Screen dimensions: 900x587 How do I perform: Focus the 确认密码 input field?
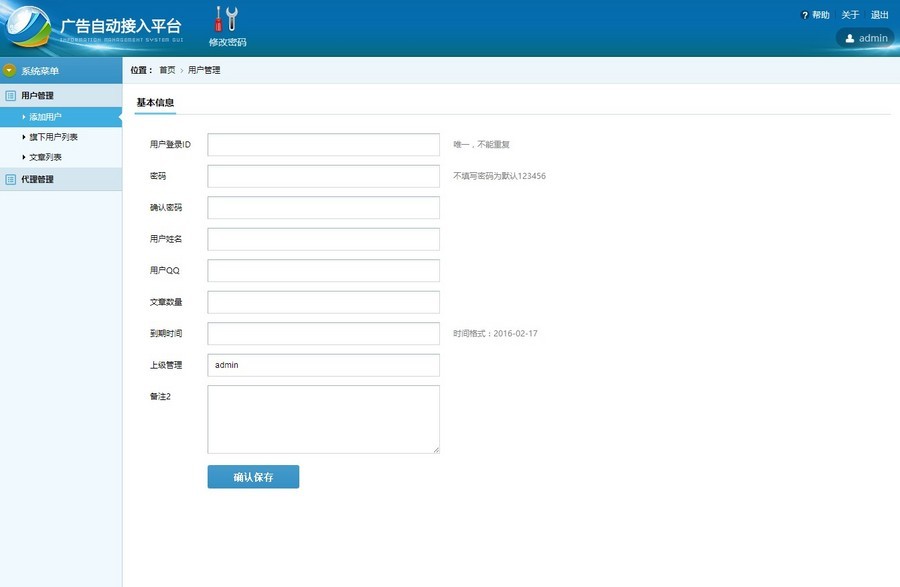pyautogui.click(x=324, y=208)
